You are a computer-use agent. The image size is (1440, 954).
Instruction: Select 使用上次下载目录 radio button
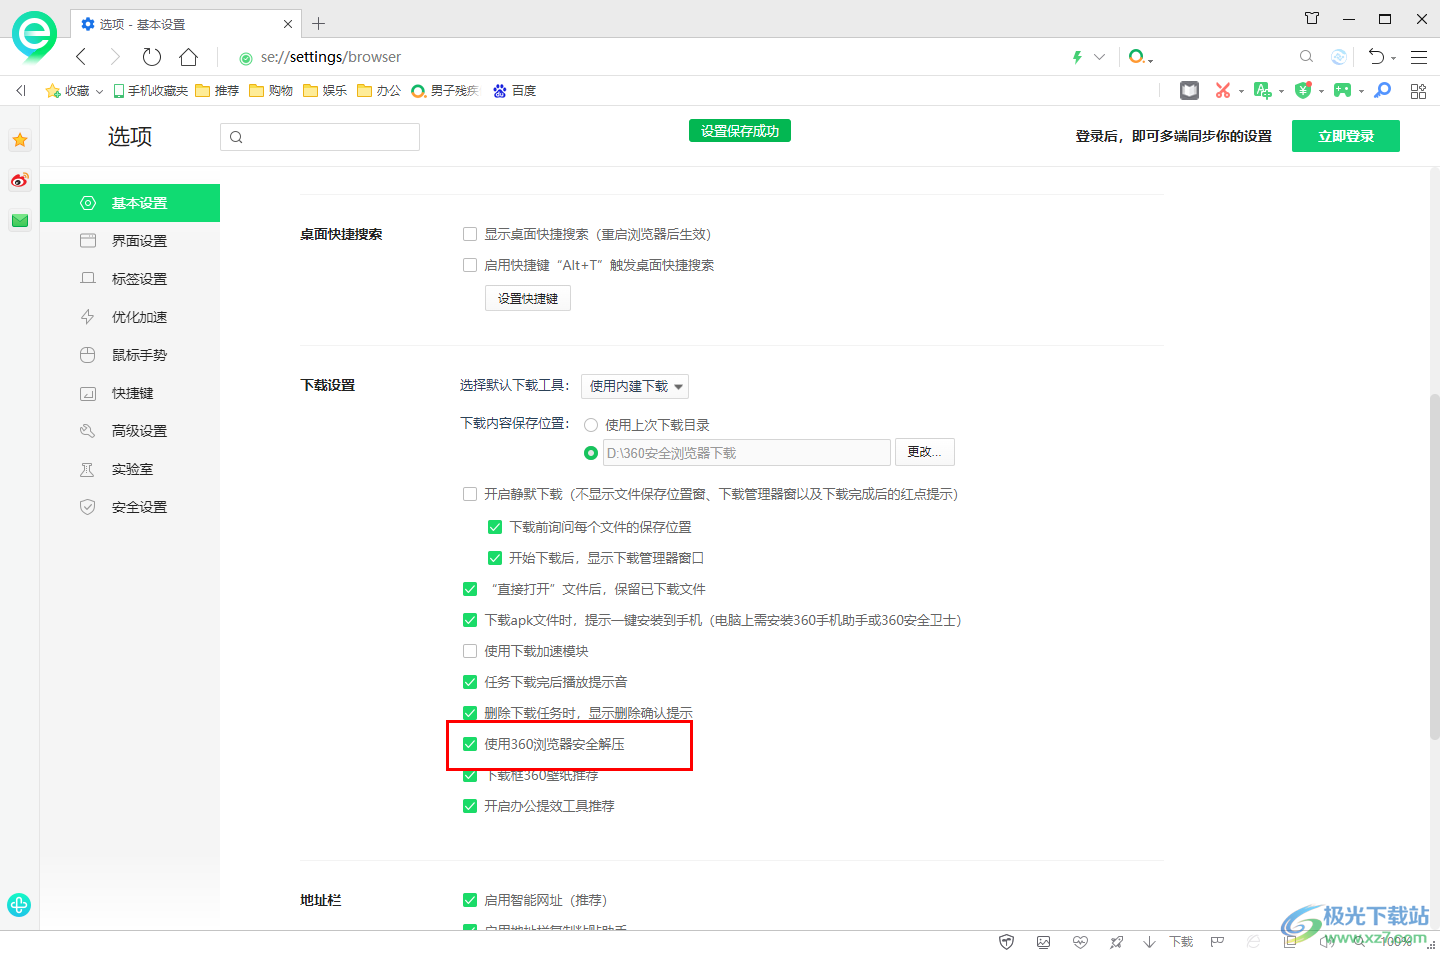591,425
